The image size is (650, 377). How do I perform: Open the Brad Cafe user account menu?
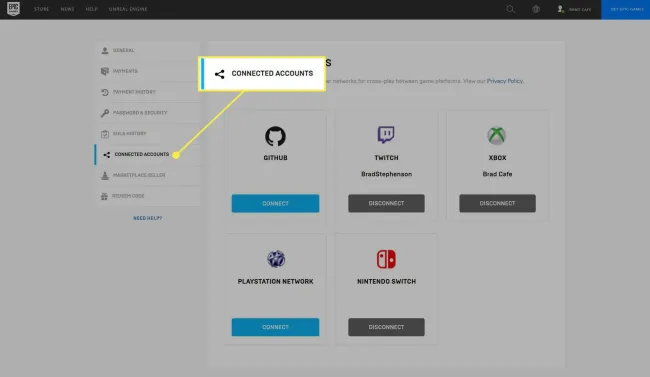click(x=575, y=9)
